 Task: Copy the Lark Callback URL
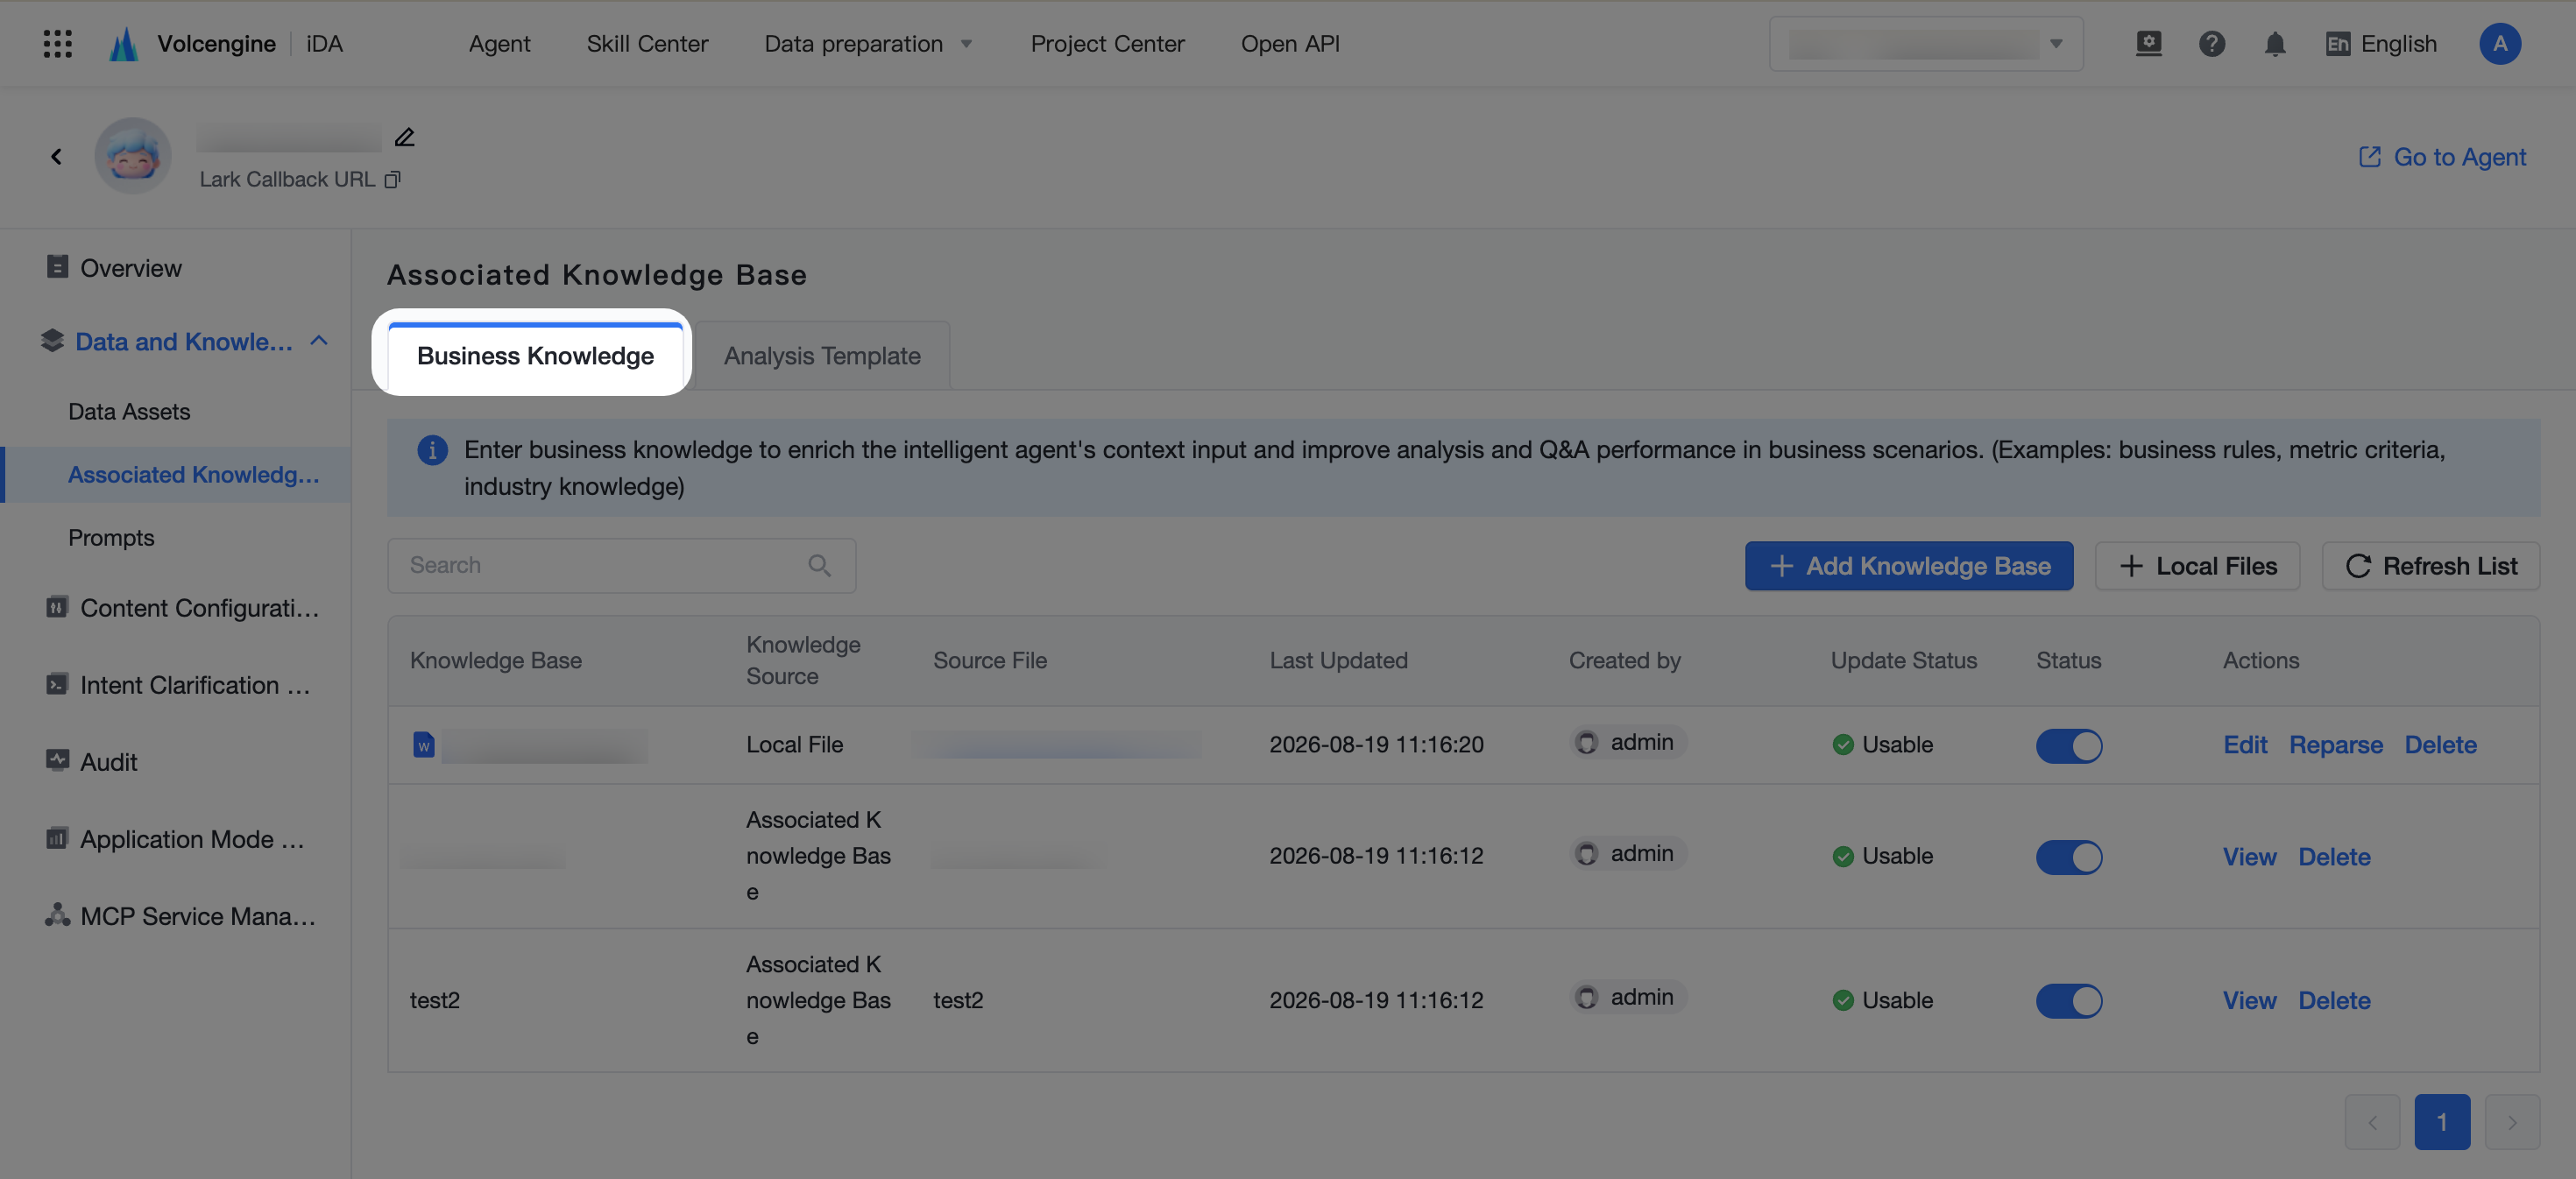pos(393,180)
